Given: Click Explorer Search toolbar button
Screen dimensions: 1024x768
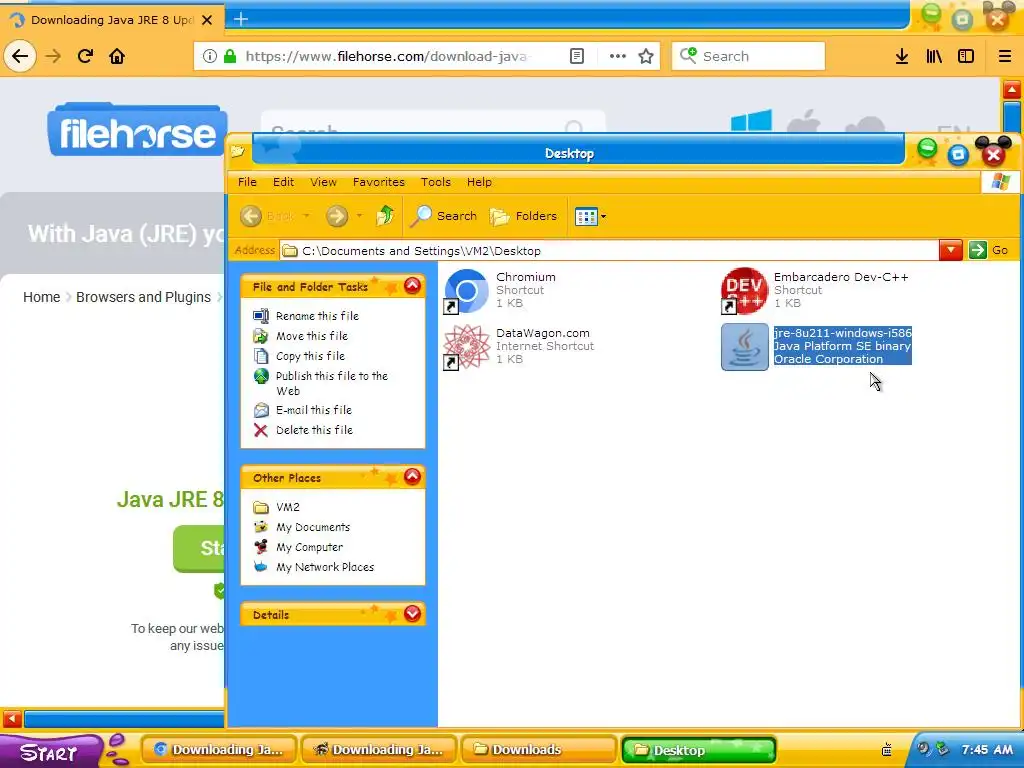Looking at the screenshot, I should 443,216.
